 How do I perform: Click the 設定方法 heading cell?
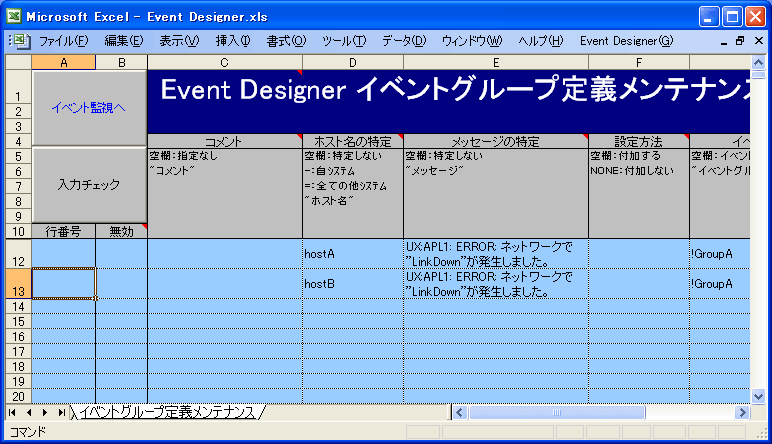pos(639,142)
